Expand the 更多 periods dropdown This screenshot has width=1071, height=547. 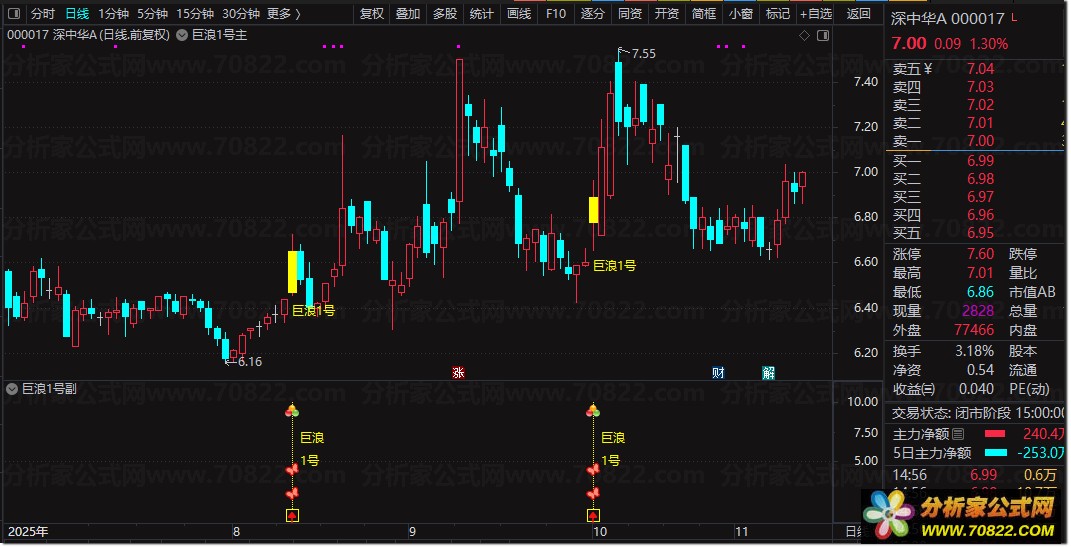283,14
